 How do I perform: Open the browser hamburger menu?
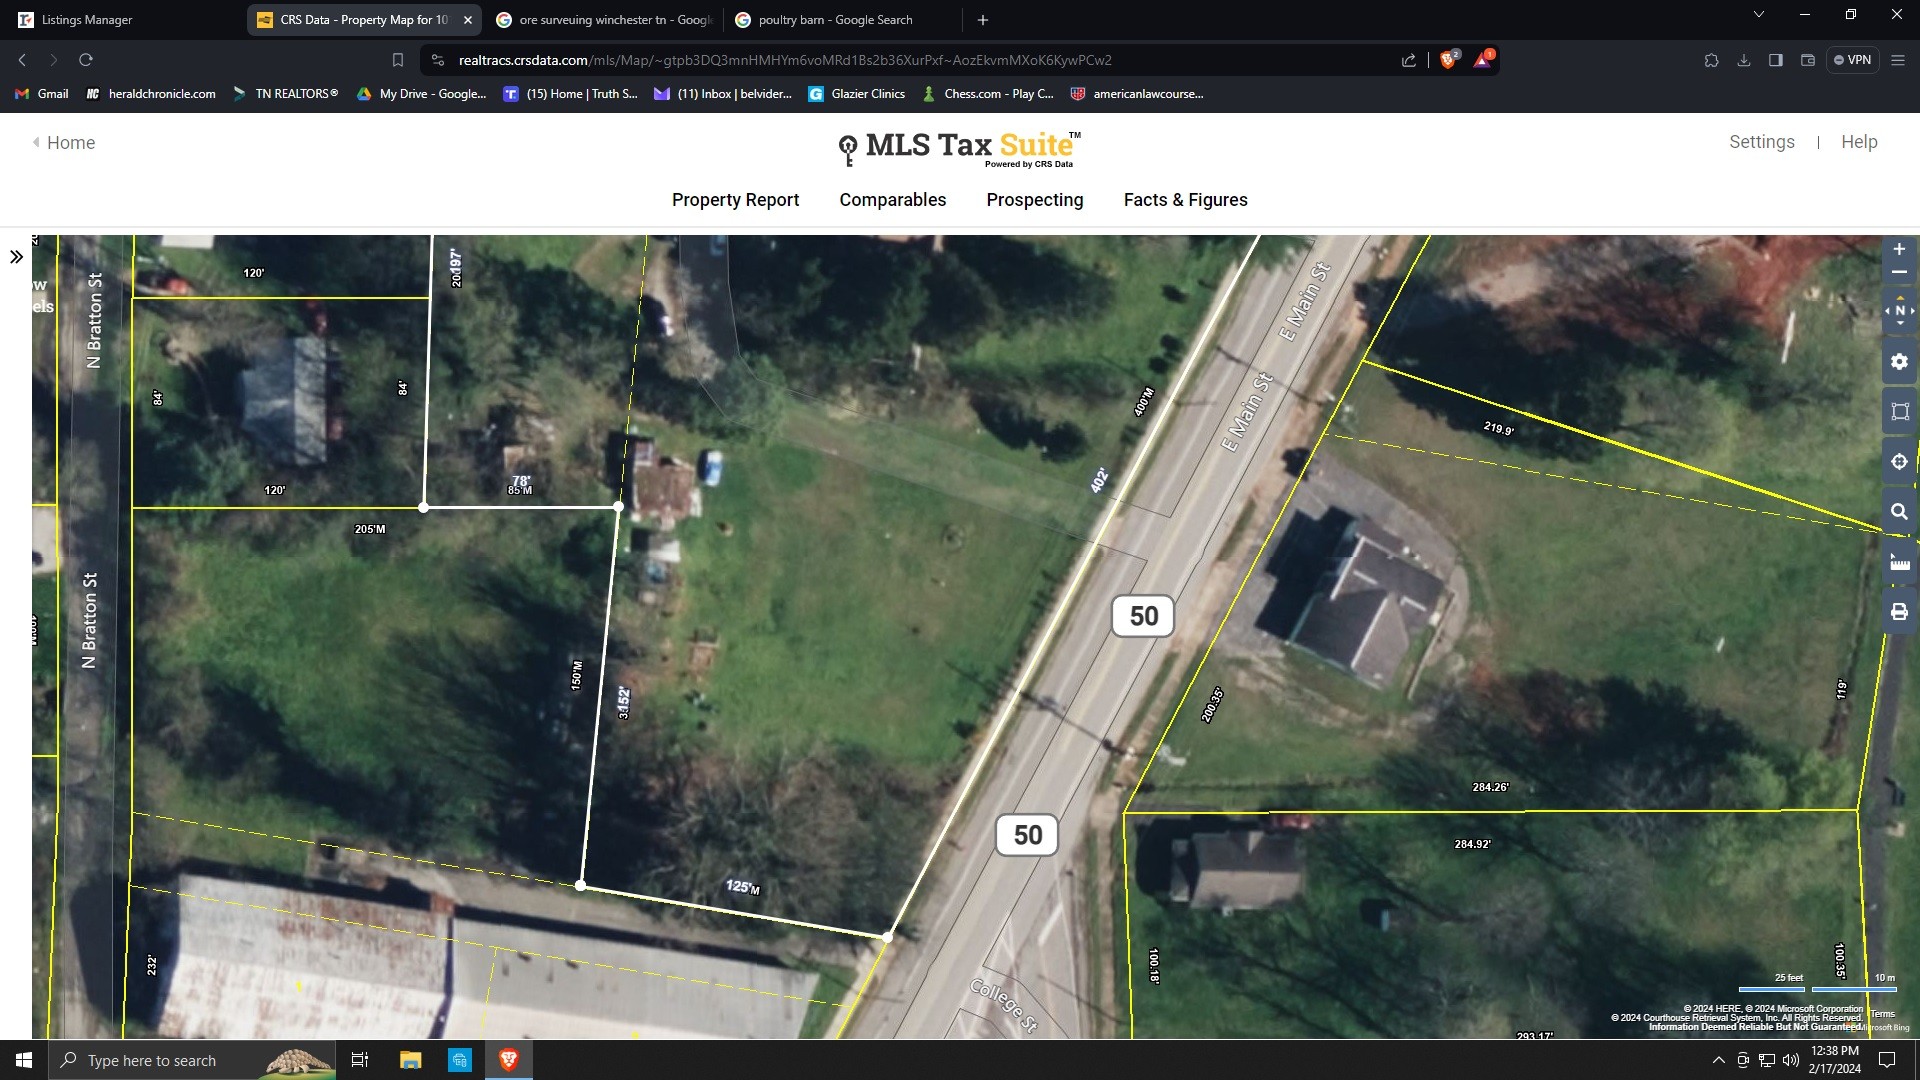click(x=1897, y=60)
